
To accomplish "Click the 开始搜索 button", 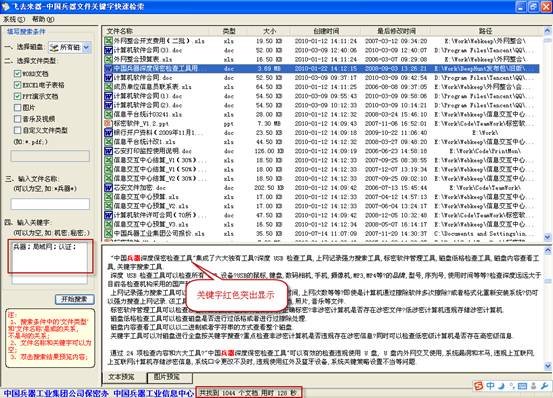I will click(x=75, y=299).
